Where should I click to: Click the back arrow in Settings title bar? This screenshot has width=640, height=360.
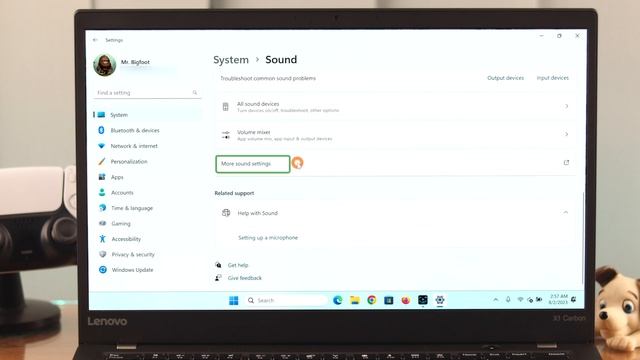pos(95,40)
